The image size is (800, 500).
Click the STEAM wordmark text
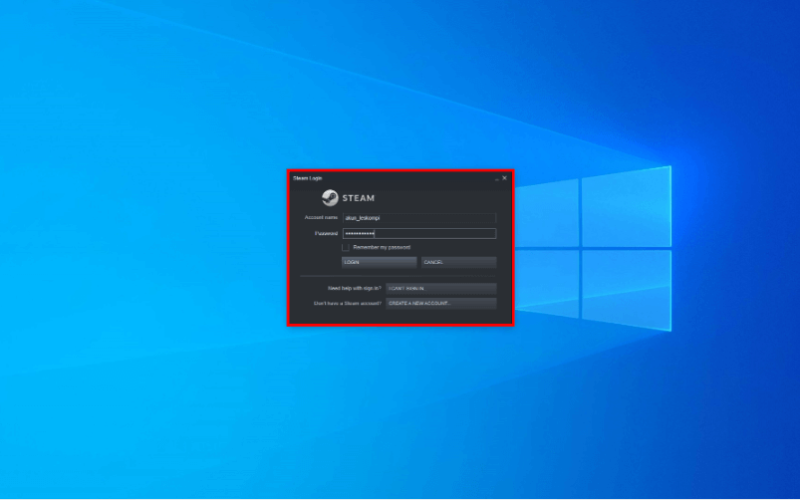[x=358, y=198]
